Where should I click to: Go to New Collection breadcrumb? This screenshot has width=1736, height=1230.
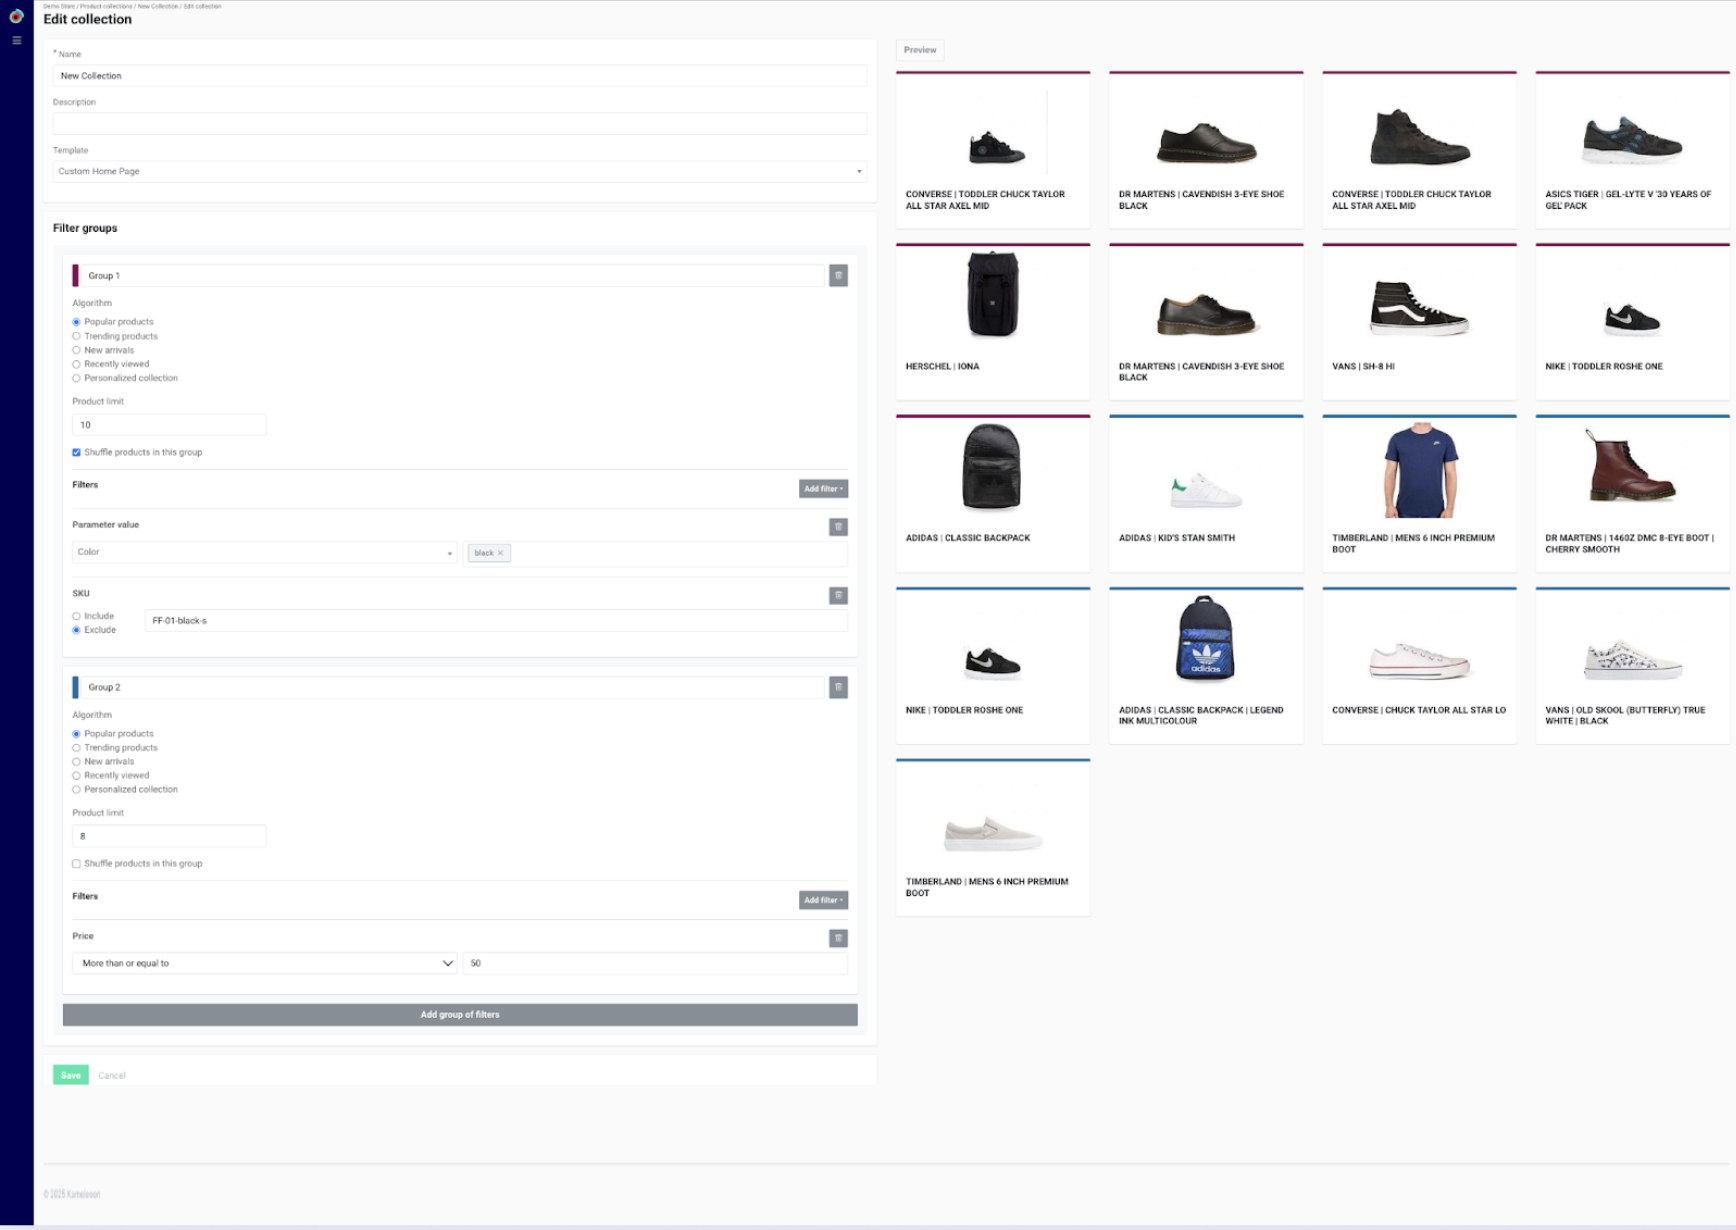click(157, 6)
